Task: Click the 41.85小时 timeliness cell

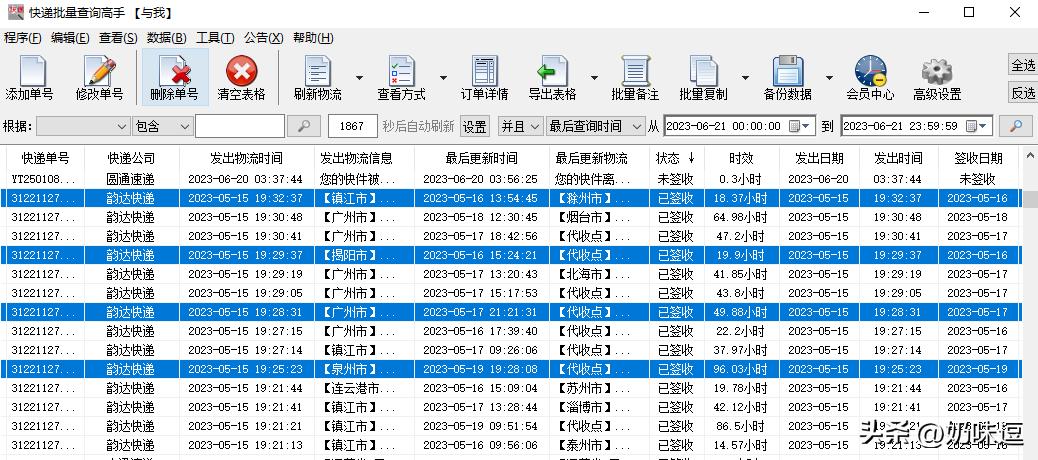Action: click(741, 274)
